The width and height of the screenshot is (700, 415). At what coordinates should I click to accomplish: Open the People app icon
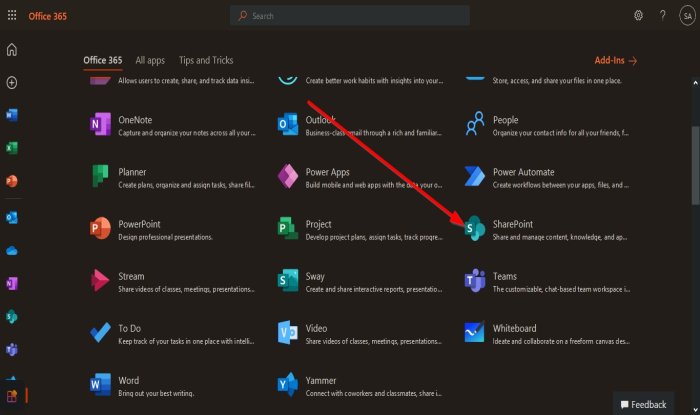tap(475, 124)
